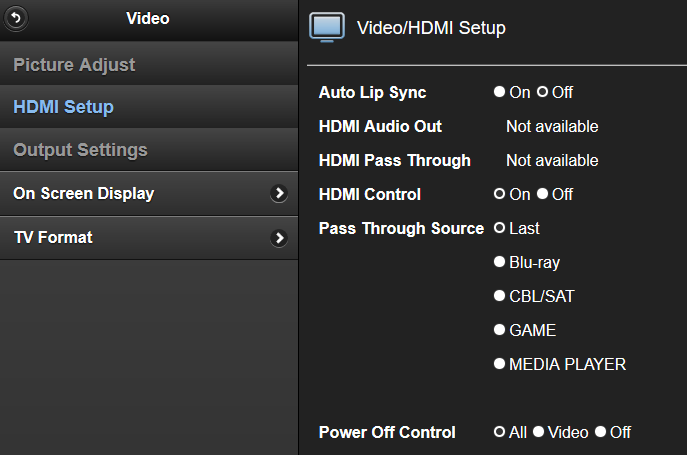The height and width of the screenshot is (455, 687).
Task: Open the On Screen Display menu item
Action: click(x=149, y=193)
